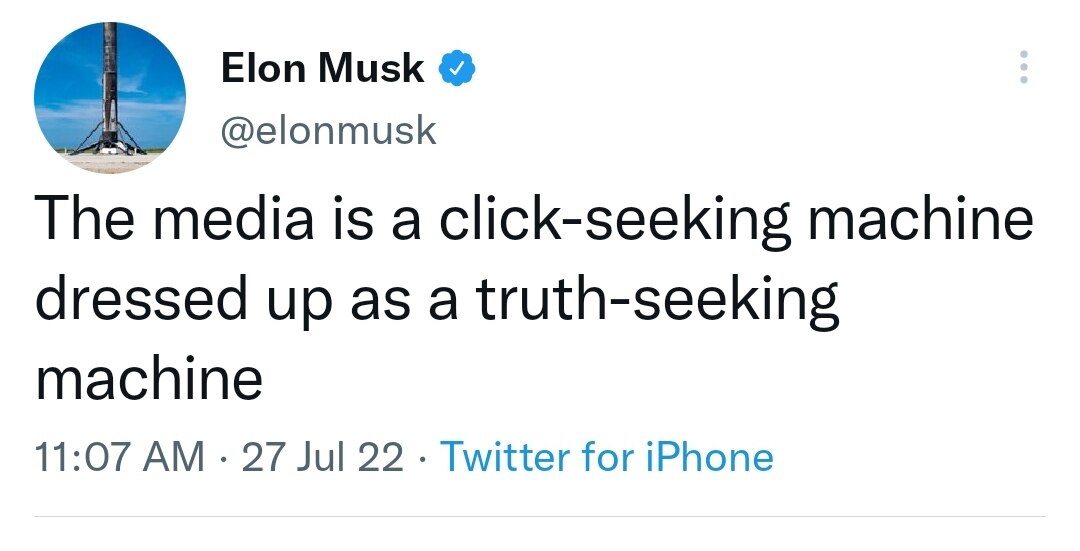Click the "Elon Musk" display name
1080x551 pixels.
click(x=322, y=69)
